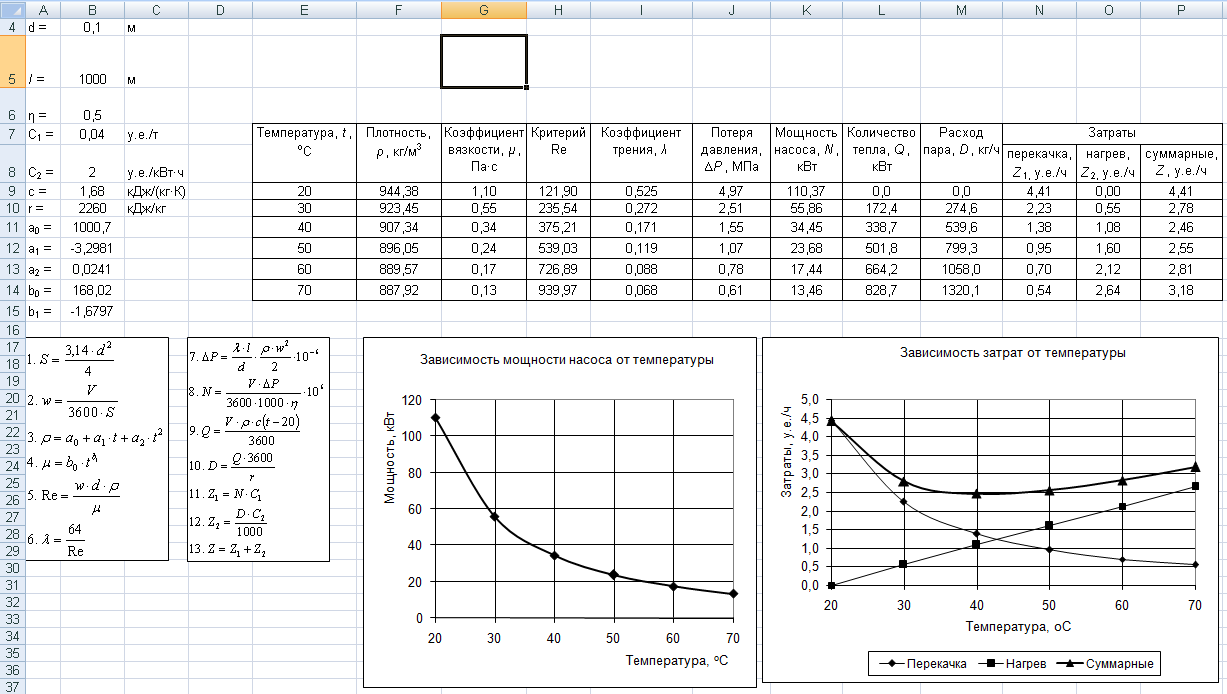Click pressure loss value 4,97
The image size is (1227, 694).
pyautogui.click(x=730, y=190)
